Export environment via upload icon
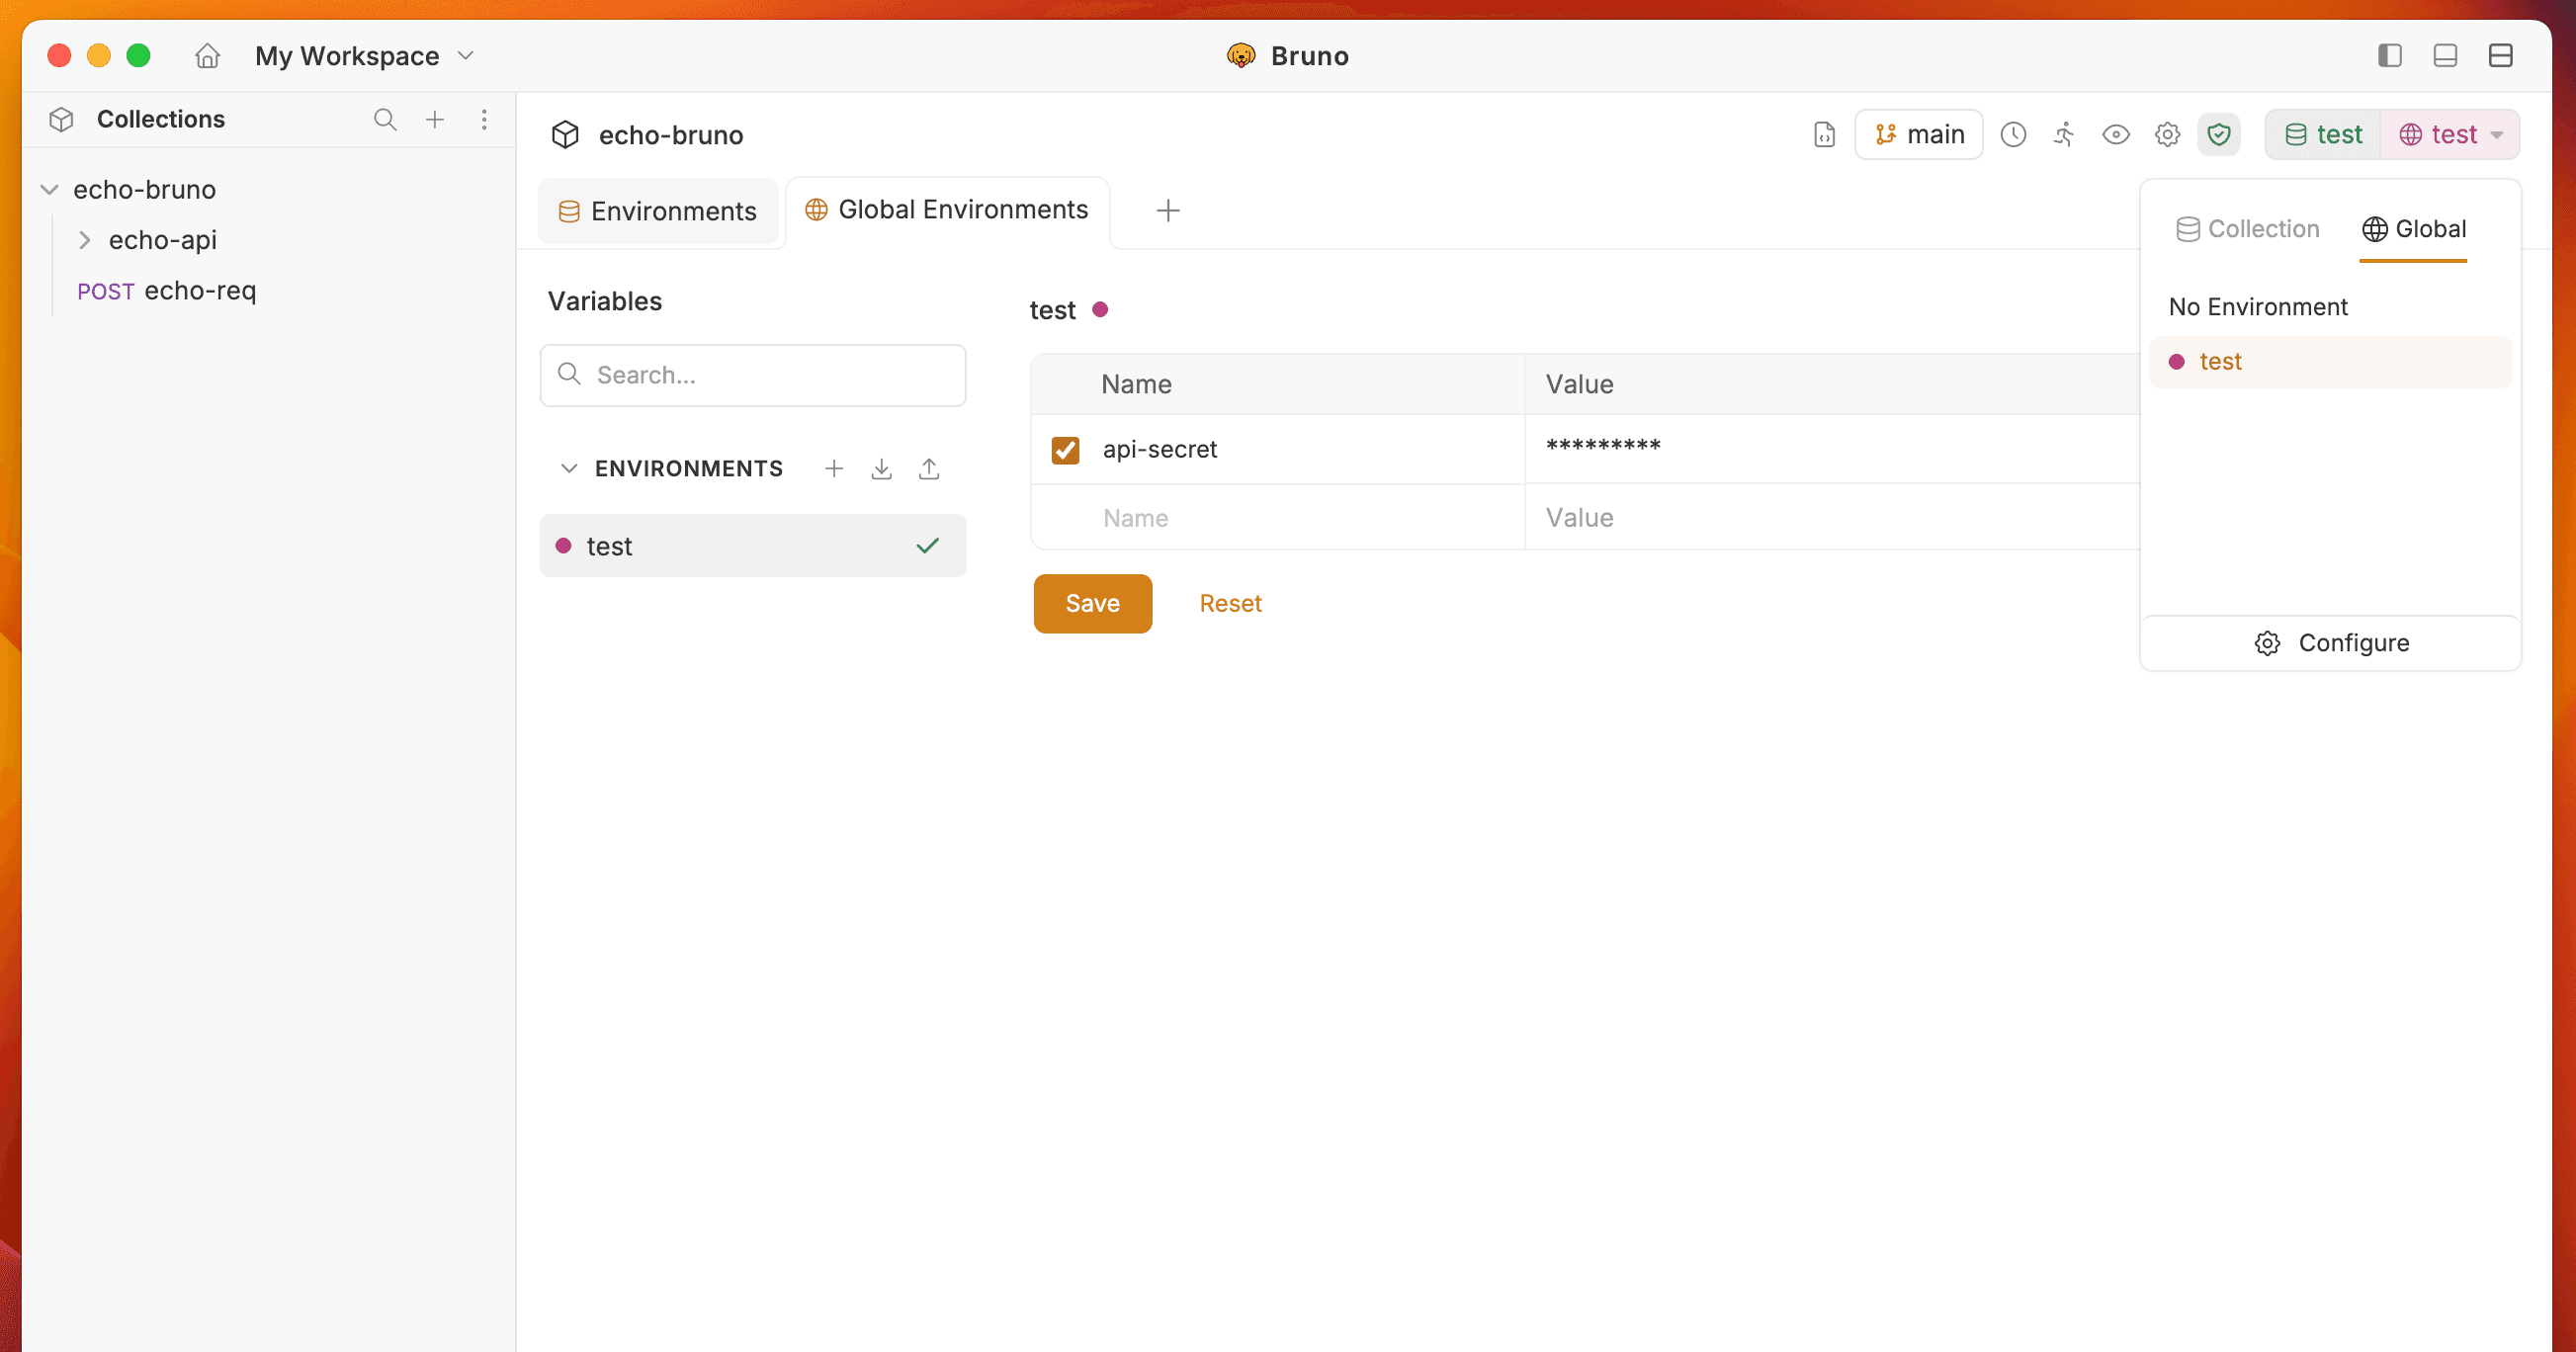This screenshot has width=2576, height=1352. point(929,468)
